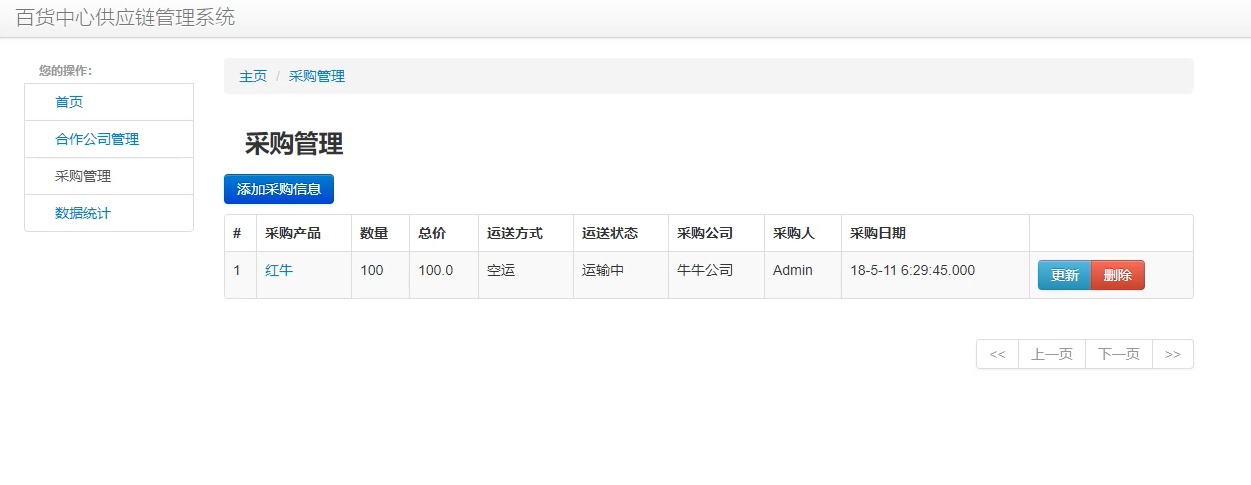Click the 您的操作 sidebar label

pyautogui.click(x=65, y=70)
